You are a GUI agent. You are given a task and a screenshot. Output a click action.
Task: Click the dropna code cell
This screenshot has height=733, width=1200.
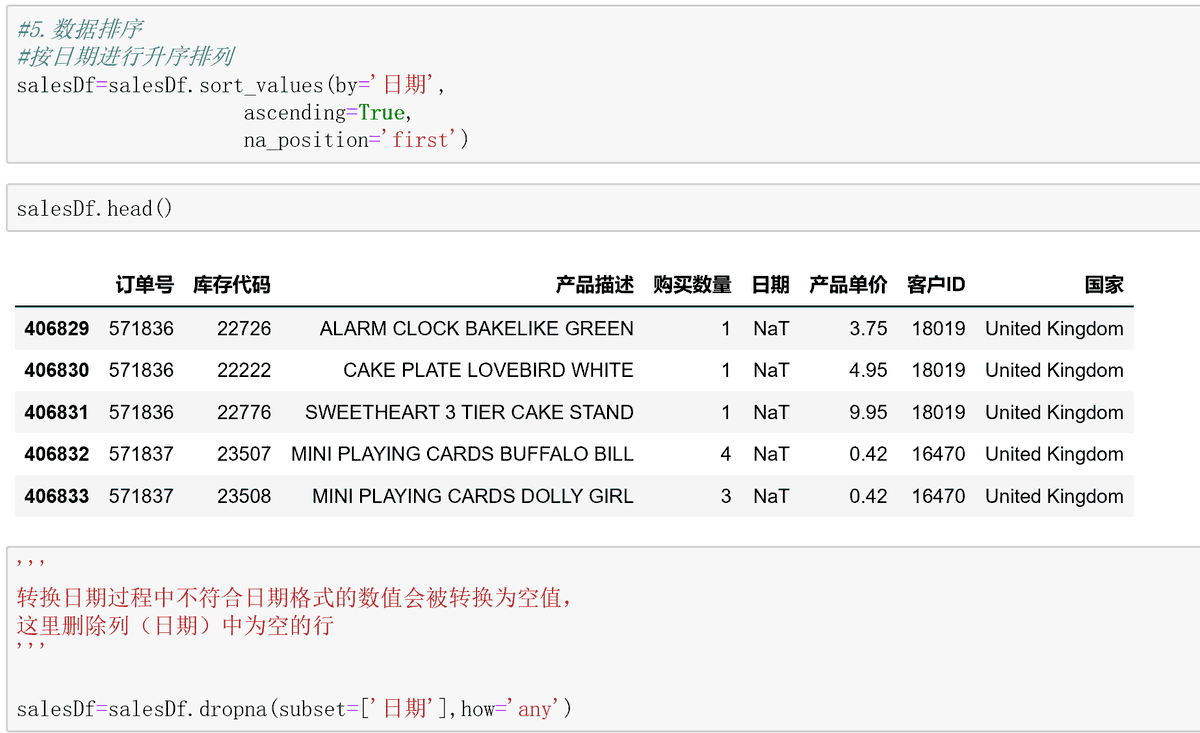click(603, 638)
